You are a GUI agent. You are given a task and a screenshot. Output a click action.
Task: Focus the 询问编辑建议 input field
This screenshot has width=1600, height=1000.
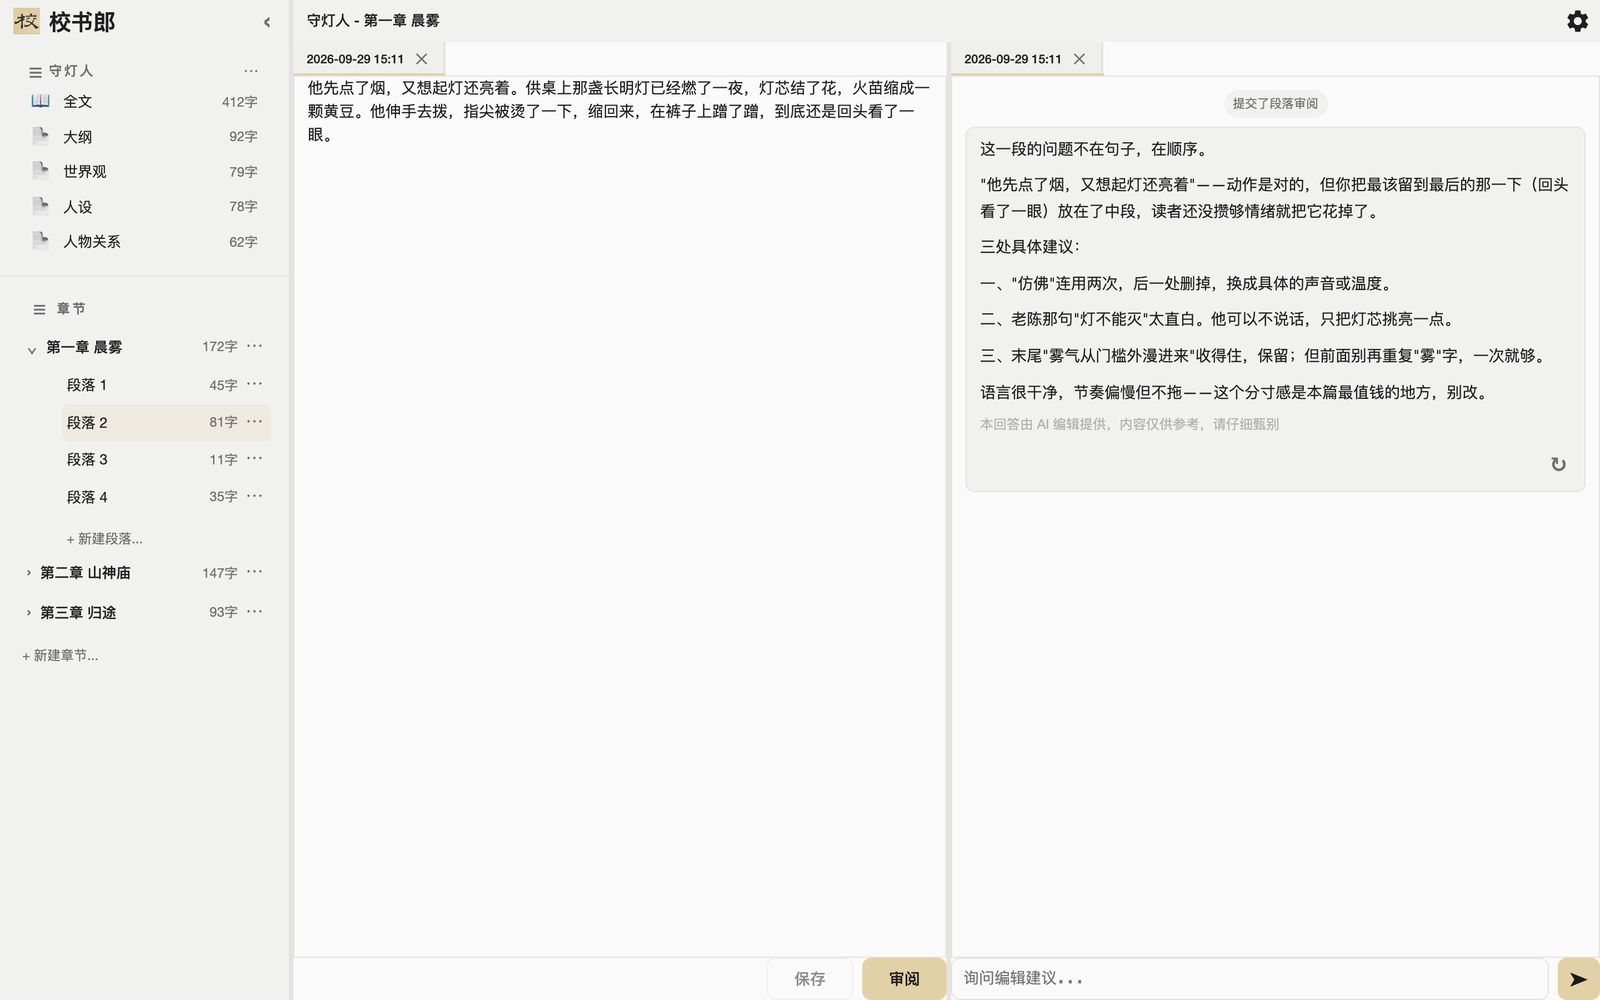[x=1250, y=979]
